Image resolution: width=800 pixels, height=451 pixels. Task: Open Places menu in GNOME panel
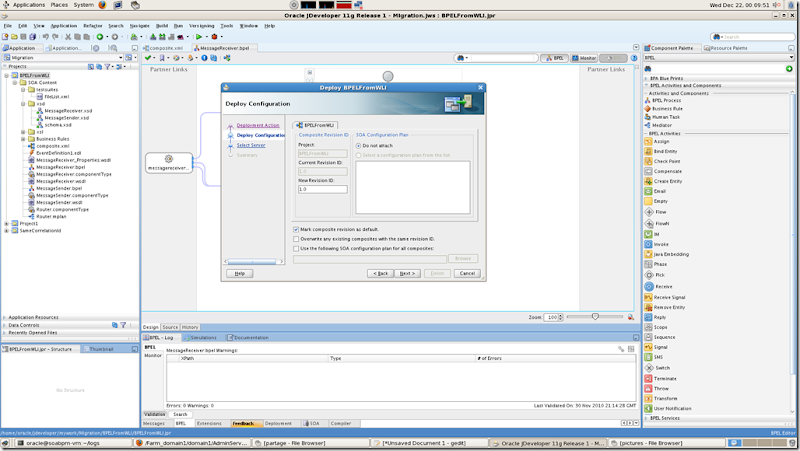point(59,5)
